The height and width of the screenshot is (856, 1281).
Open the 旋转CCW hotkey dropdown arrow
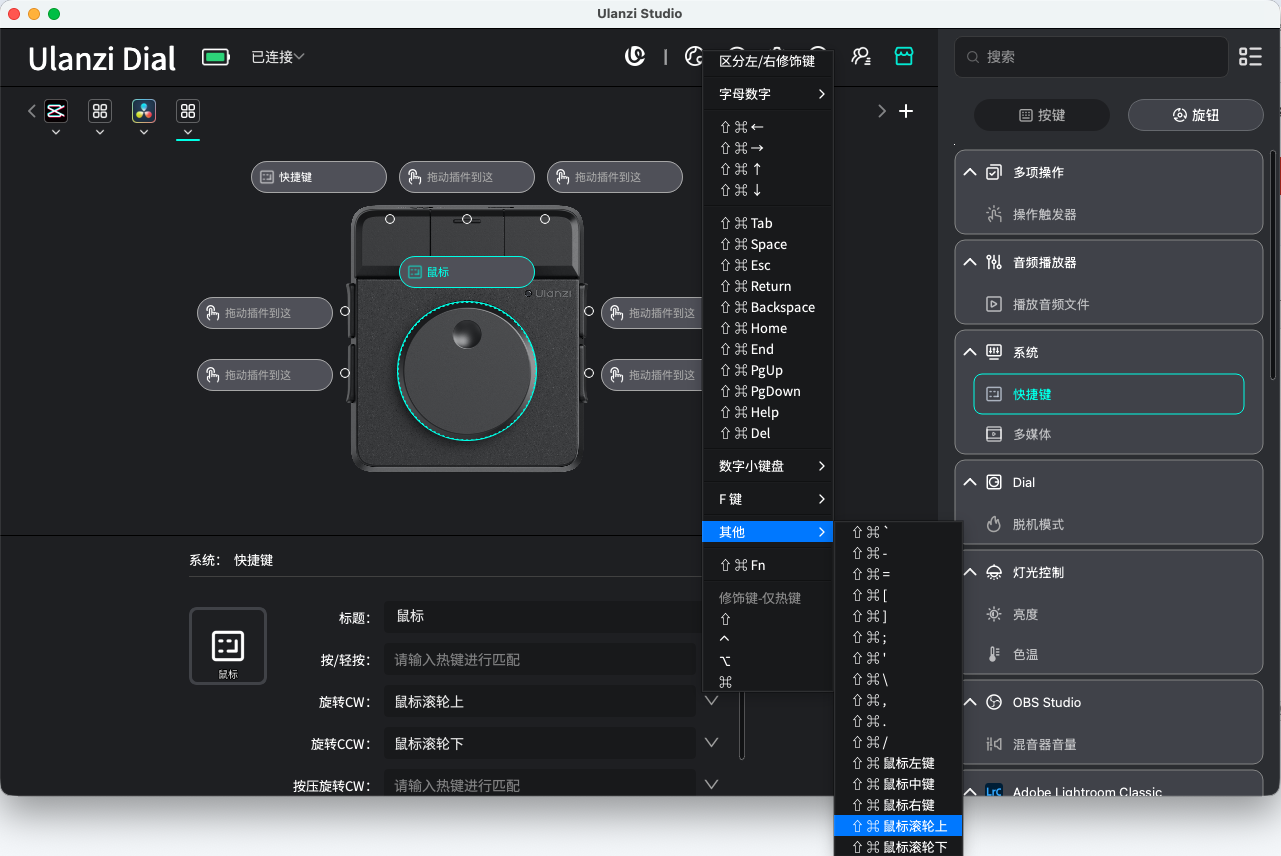(x=712, y=743)
